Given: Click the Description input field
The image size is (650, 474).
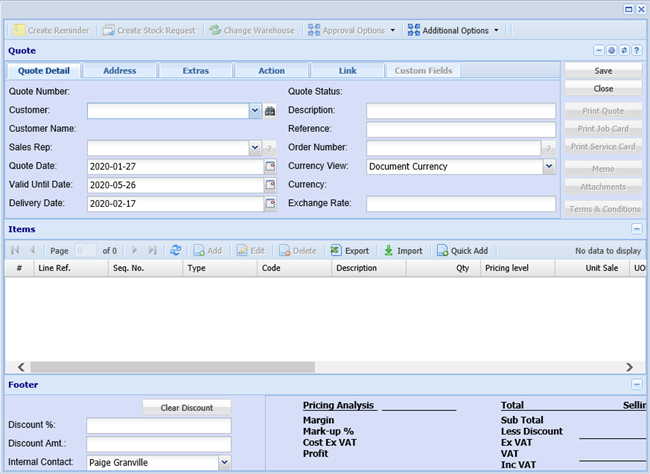Looking at the screenshot, I should click(460, 111).
